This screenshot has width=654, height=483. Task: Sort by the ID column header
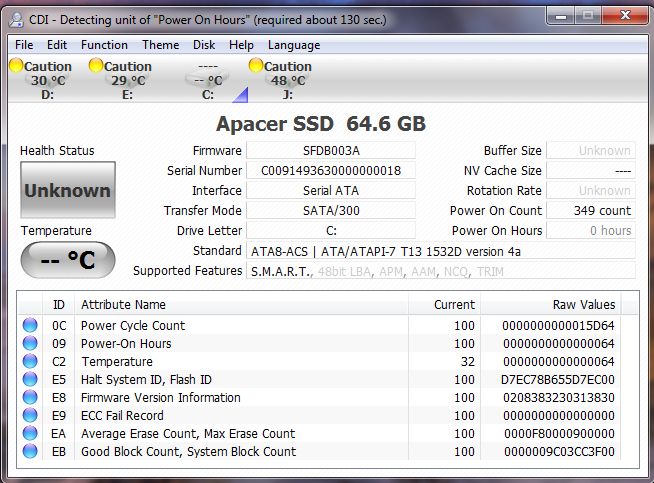59,304
